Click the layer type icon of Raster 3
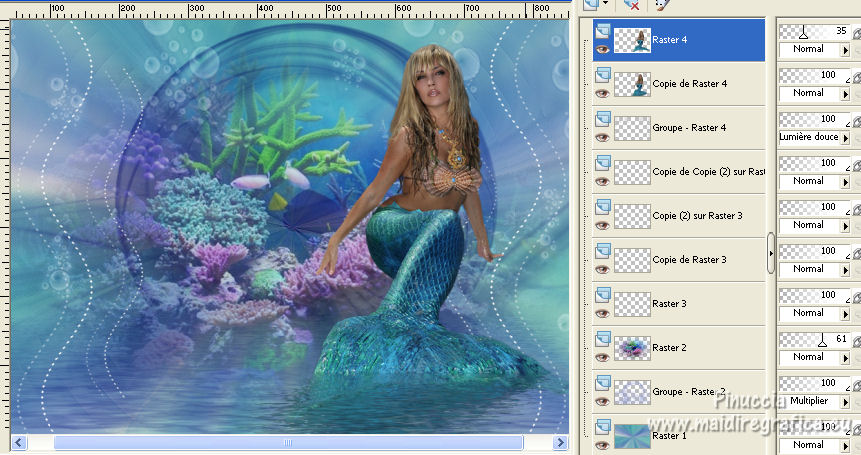861x455 pixels. pos(602,294)
